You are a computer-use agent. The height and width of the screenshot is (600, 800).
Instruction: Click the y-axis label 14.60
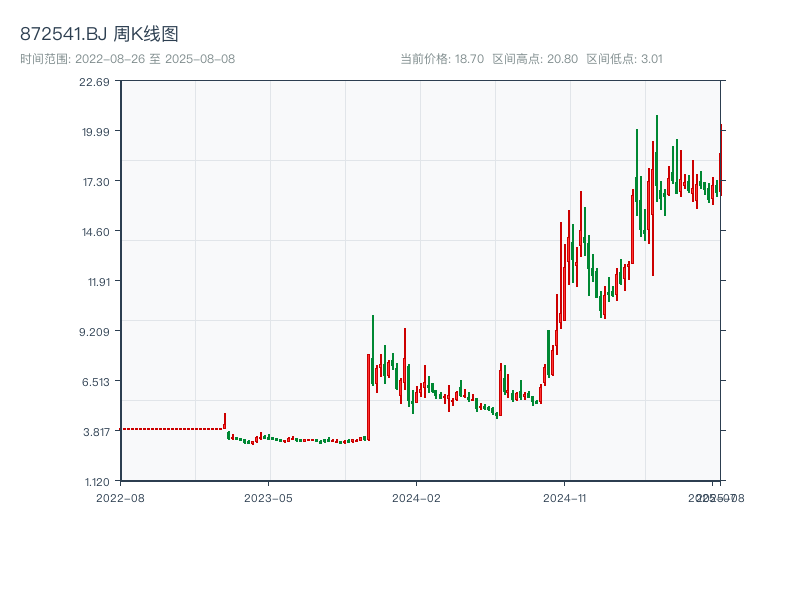(x=96, y=232)
